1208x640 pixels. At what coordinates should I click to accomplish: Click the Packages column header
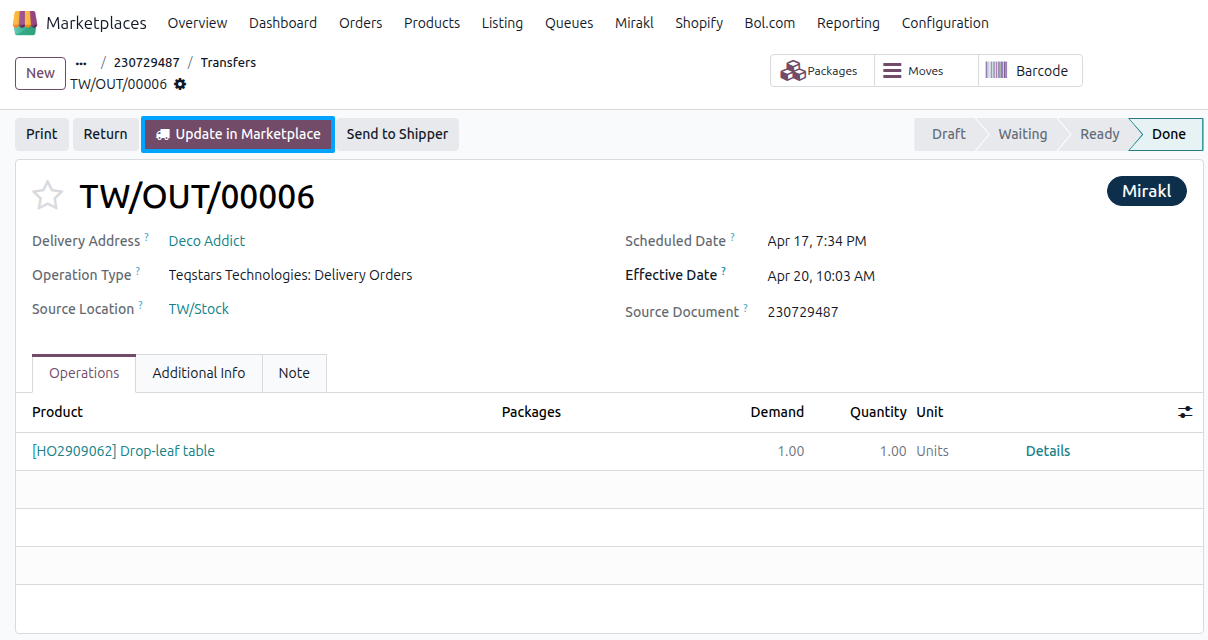pos(531,412)
